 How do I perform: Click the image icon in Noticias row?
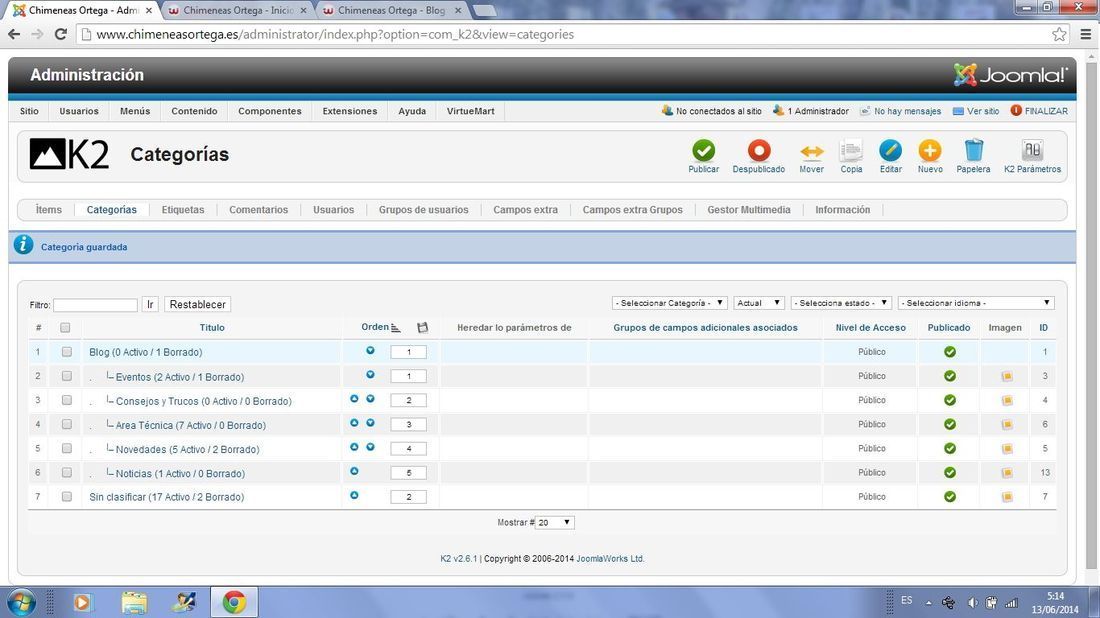1007,473
